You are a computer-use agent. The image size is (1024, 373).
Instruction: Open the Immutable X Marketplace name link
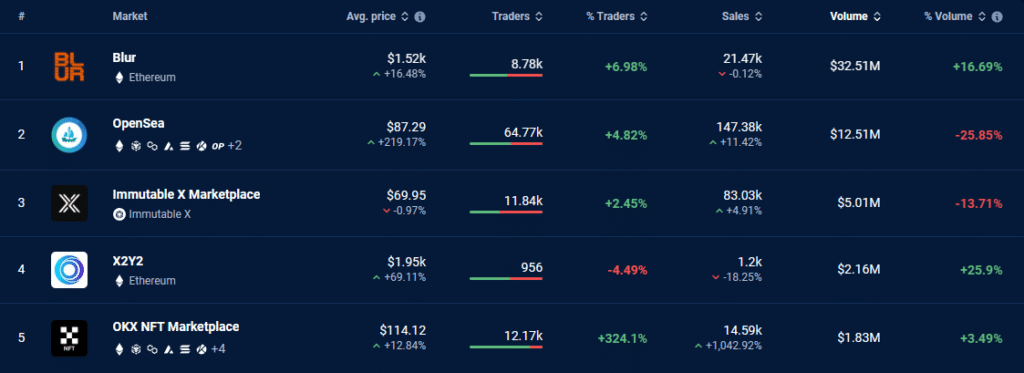(x=186, y=195)
